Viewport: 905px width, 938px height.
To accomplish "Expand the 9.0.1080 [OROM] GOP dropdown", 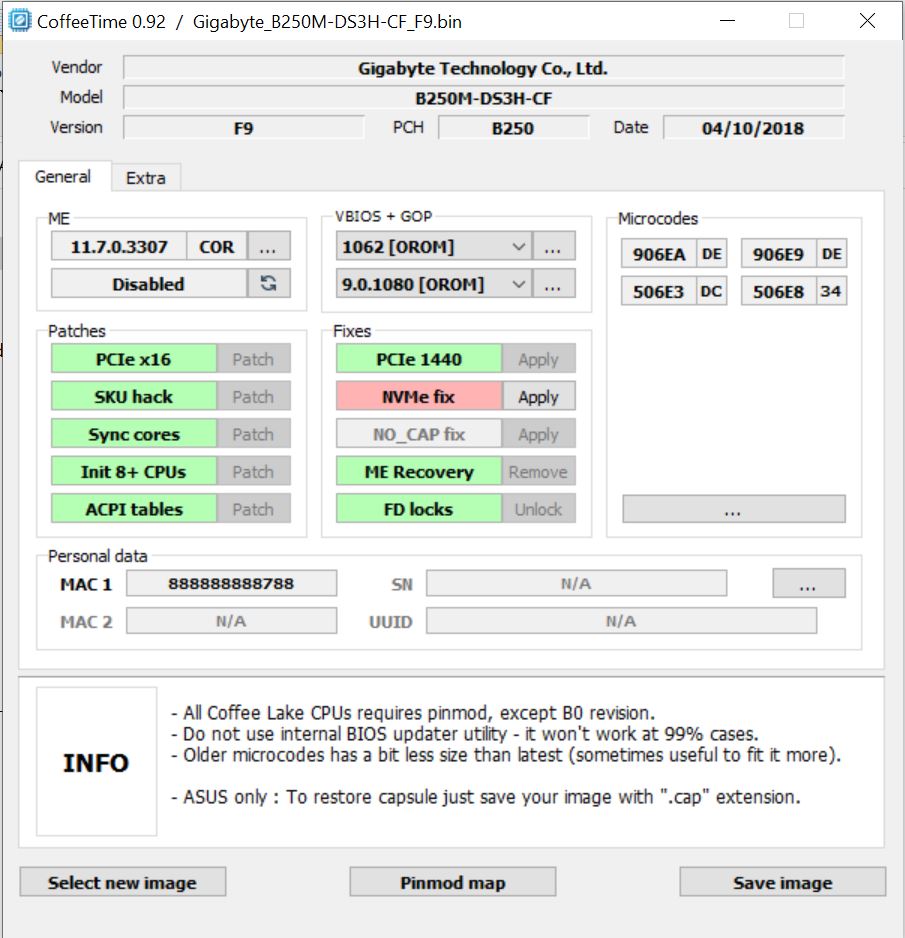I will (x=433, y=284).
